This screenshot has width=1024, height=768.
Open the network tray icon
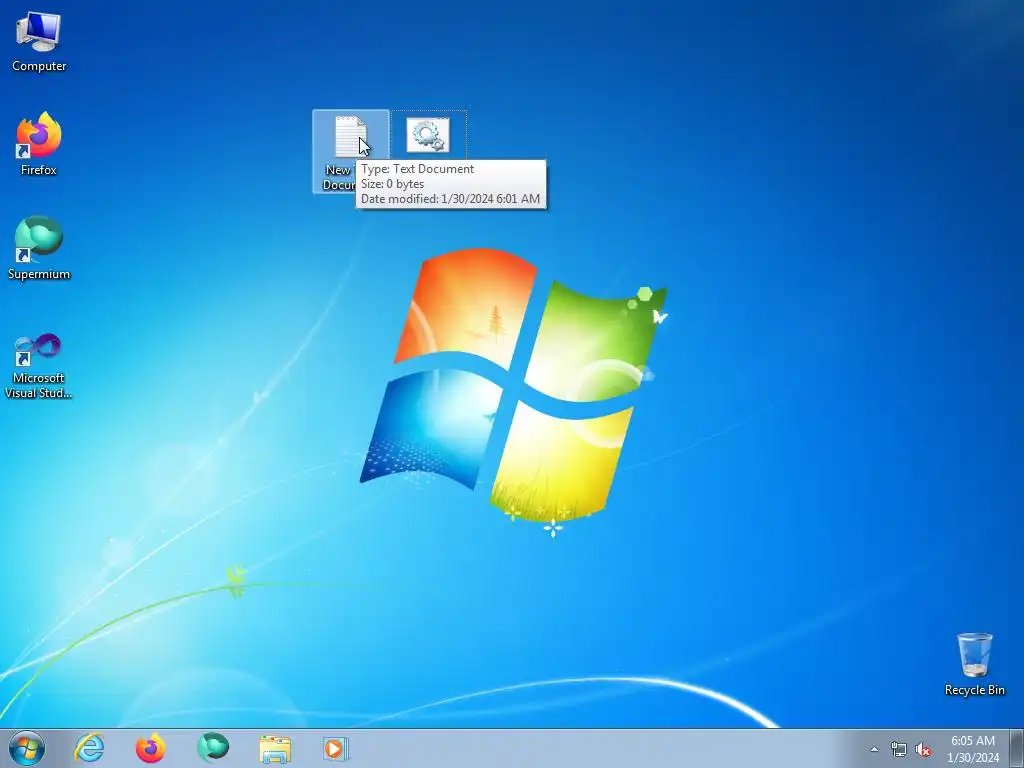pyautogui.click(x=899, y=749)
